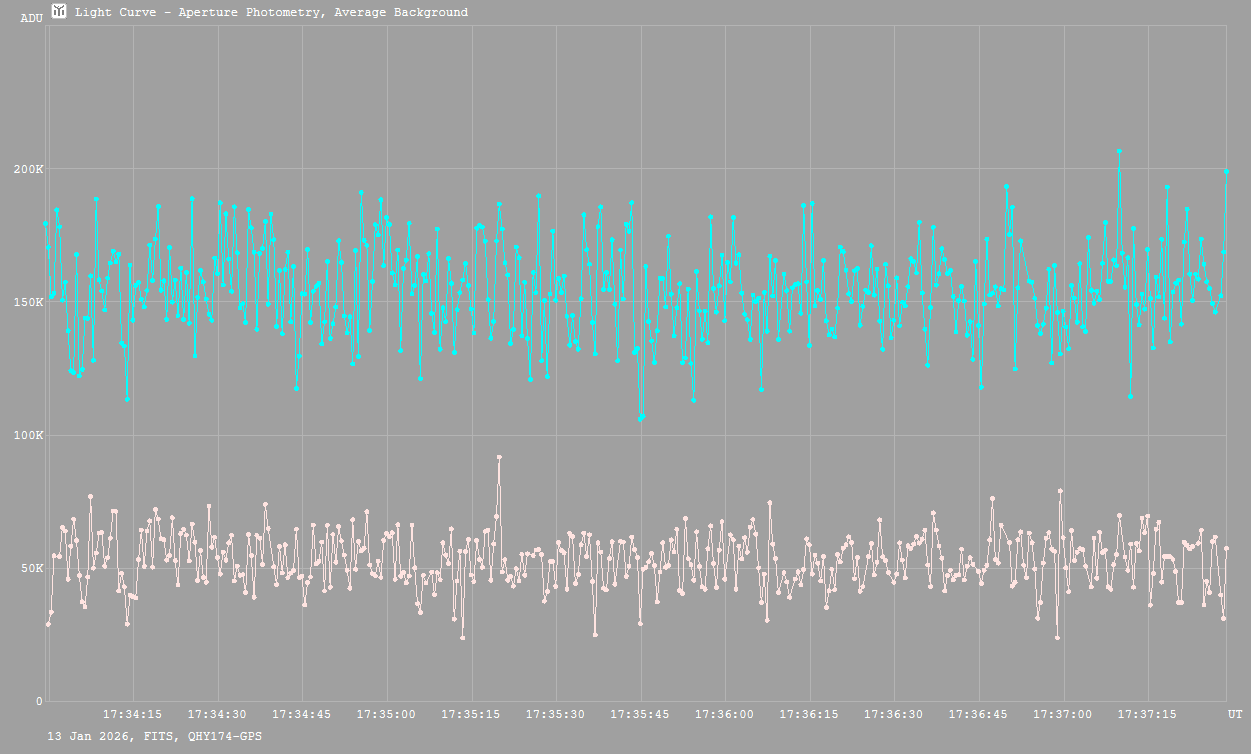The width and height of the screenshot is (1251, 754).
Task: Select the 17:34:15 time label
Action: pyautogui.click(x=133, y=715)
